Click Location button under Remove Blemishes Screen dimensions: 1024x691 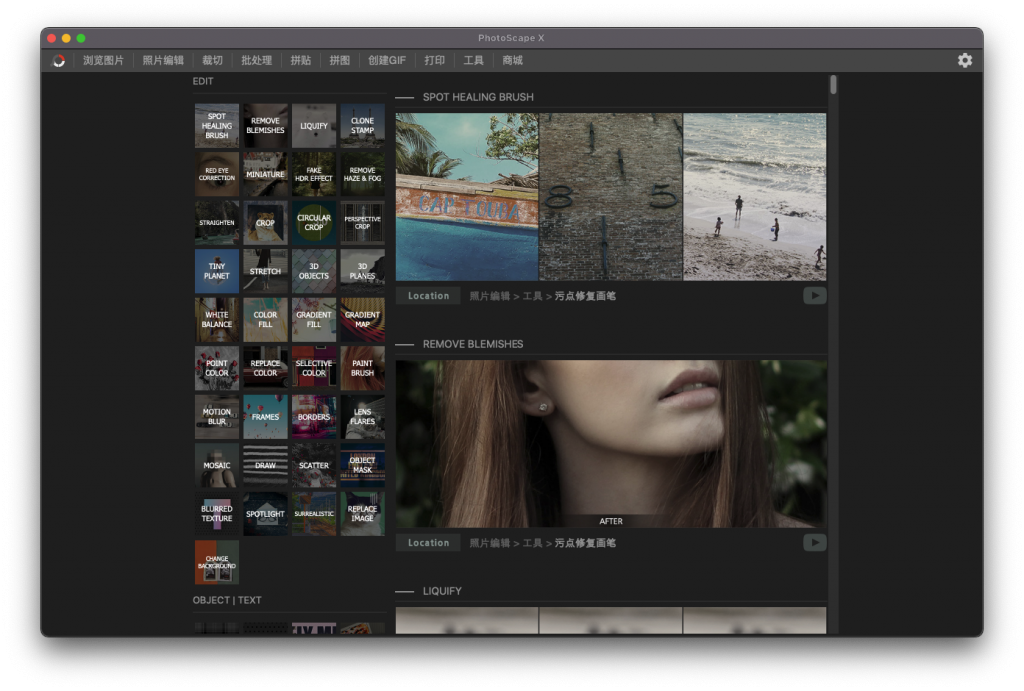(x=428, y=543)
